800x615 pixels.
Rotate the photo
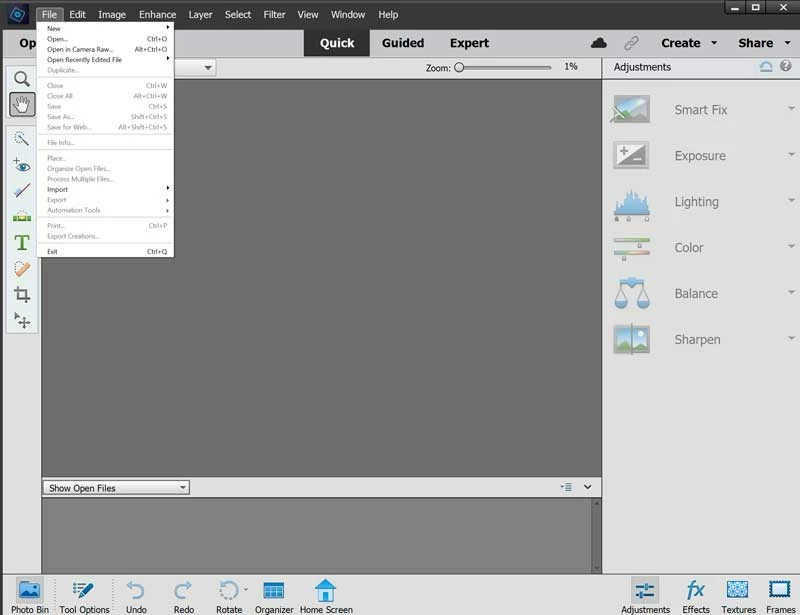228,596
